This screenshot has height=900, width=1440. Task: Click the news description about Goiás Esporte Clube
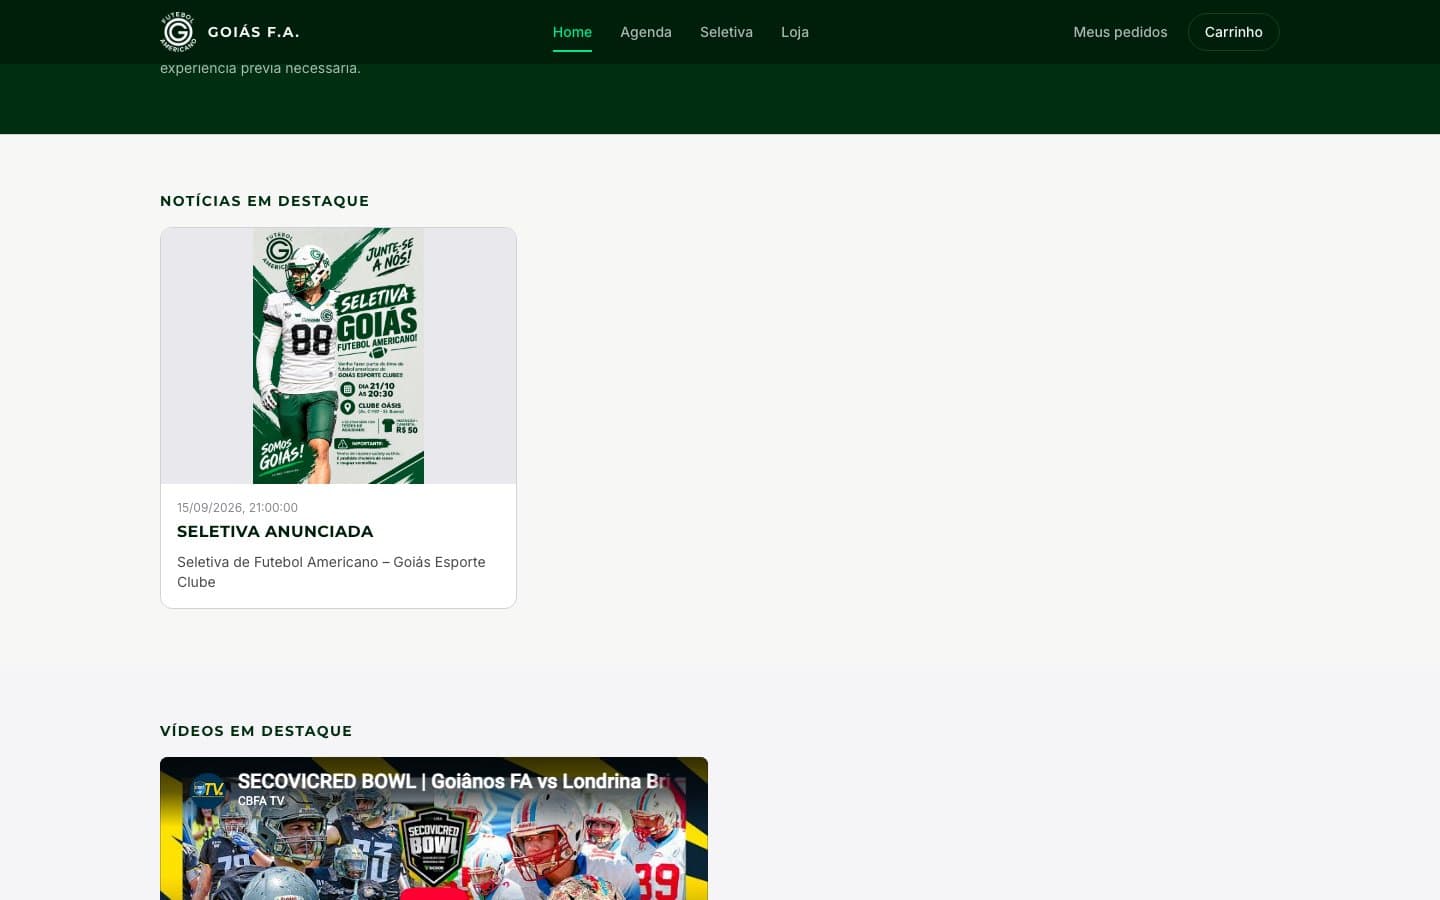(x=331, y=572)
